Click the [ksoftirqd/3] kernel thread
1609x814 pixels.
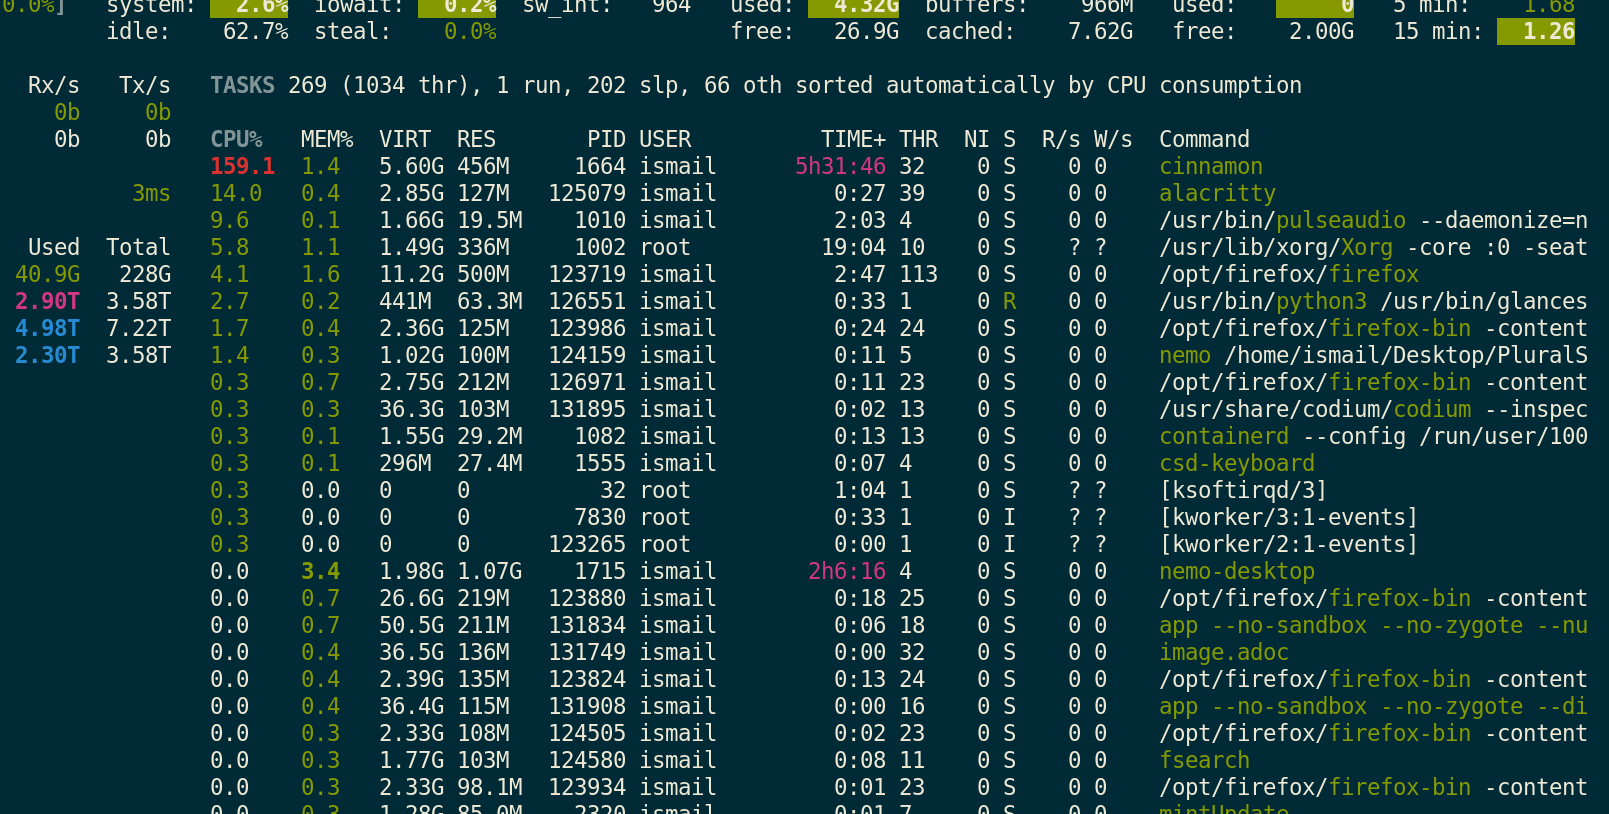[x=1243, y=490]
